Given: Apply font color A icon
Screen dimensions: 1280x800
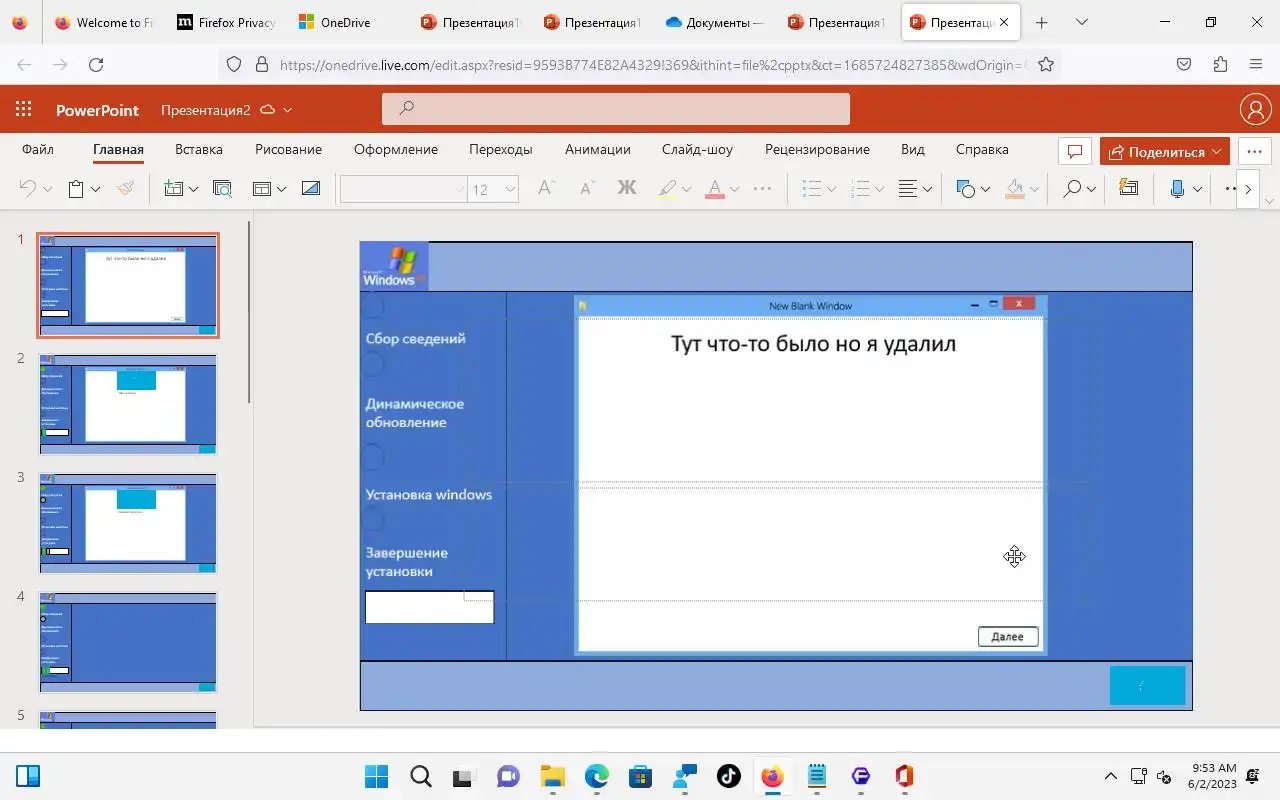Looking at the screenshot, I should pyautogui.click(x=714, y=188).
